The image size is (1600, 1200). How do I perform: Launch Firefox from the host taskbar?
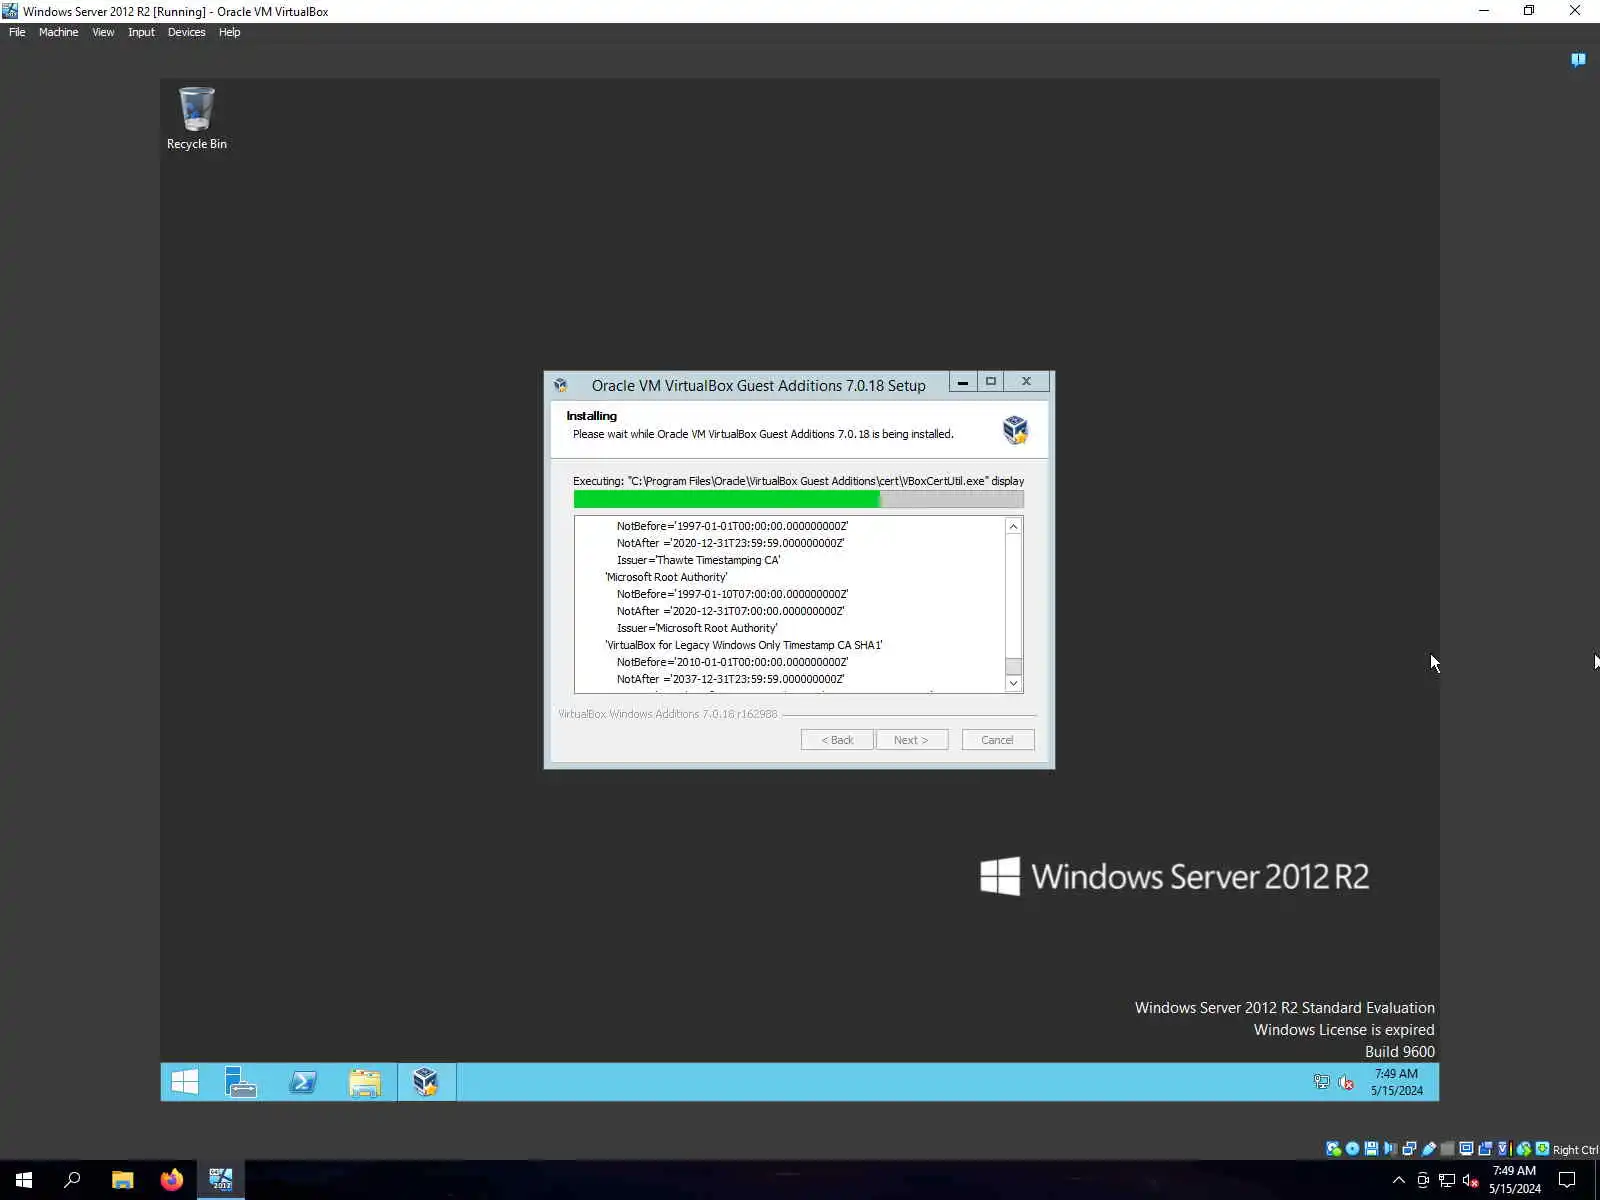(x=172, y=1180)
